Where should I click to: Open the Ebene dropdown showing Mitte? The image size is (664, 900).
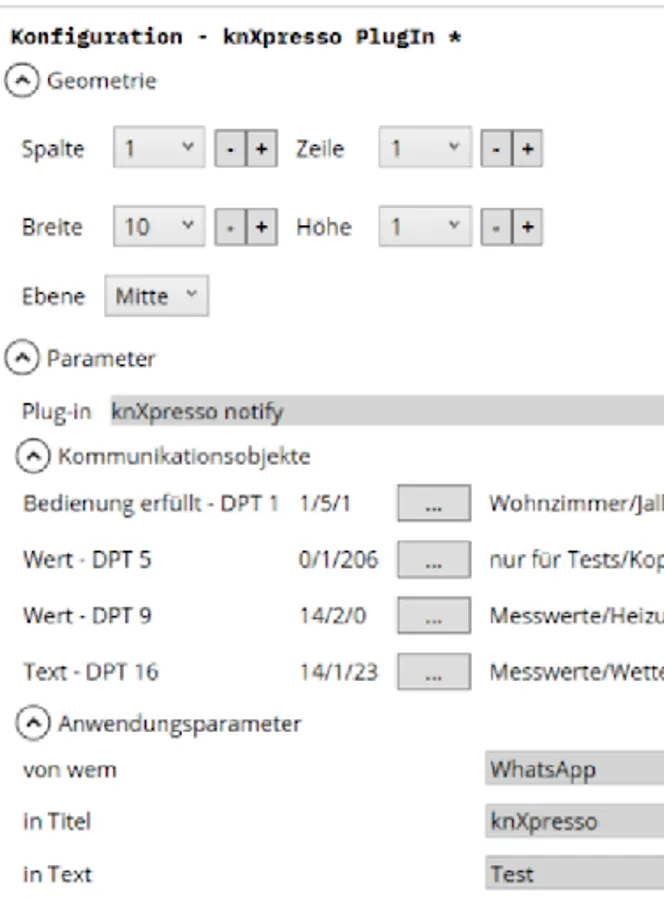pyautogui.click(x=156, y=296)
